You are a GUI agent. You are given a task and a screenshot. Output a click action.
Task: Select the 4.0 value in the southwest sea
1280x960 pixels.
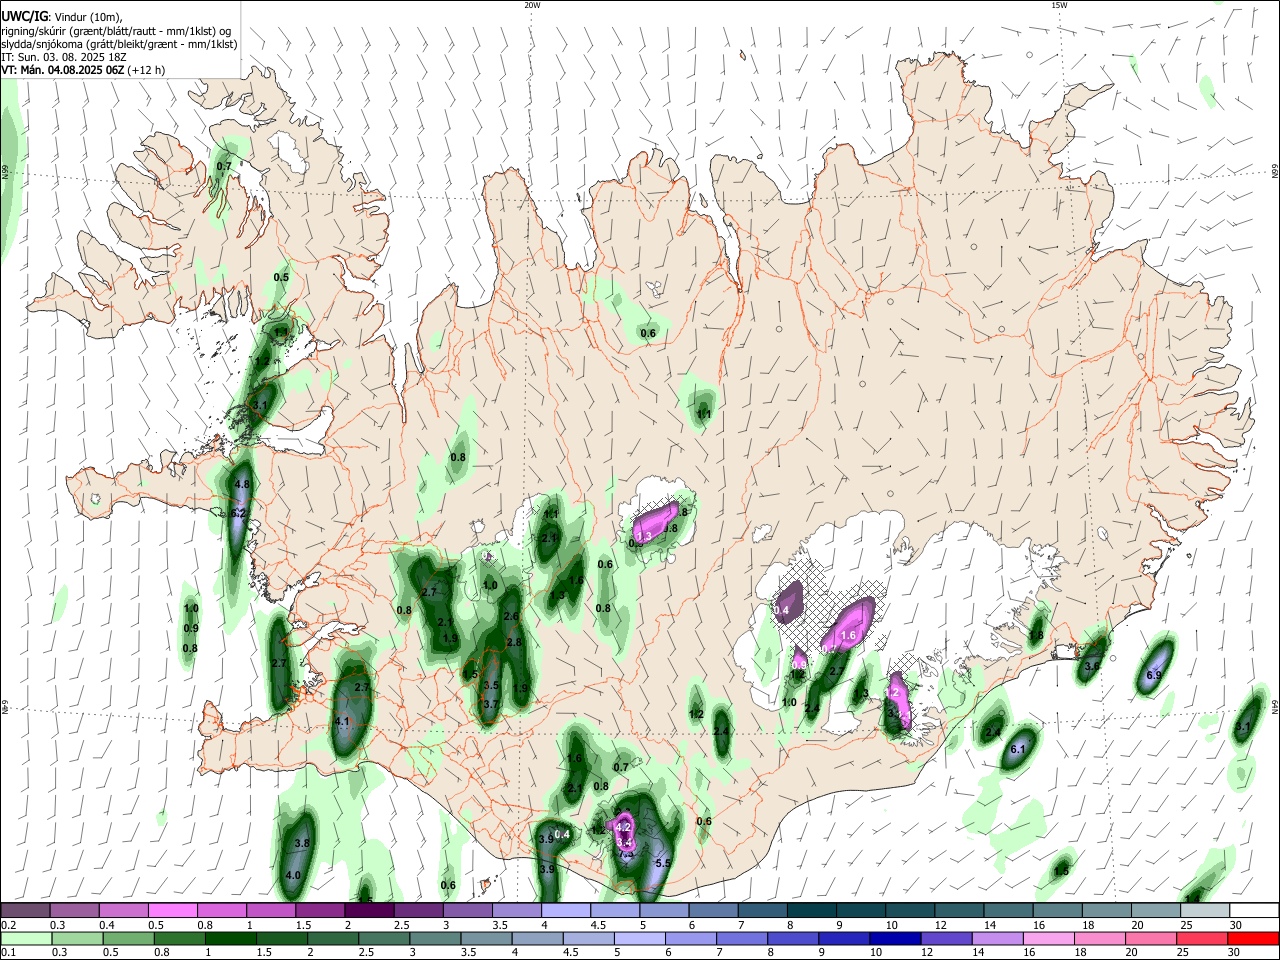click(293, 875)
